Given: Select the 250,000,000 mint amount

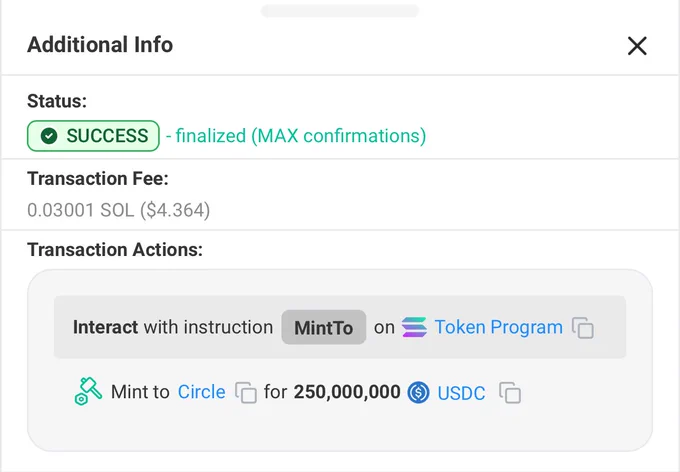Looking at the screenshot, I should click(347, 392).
